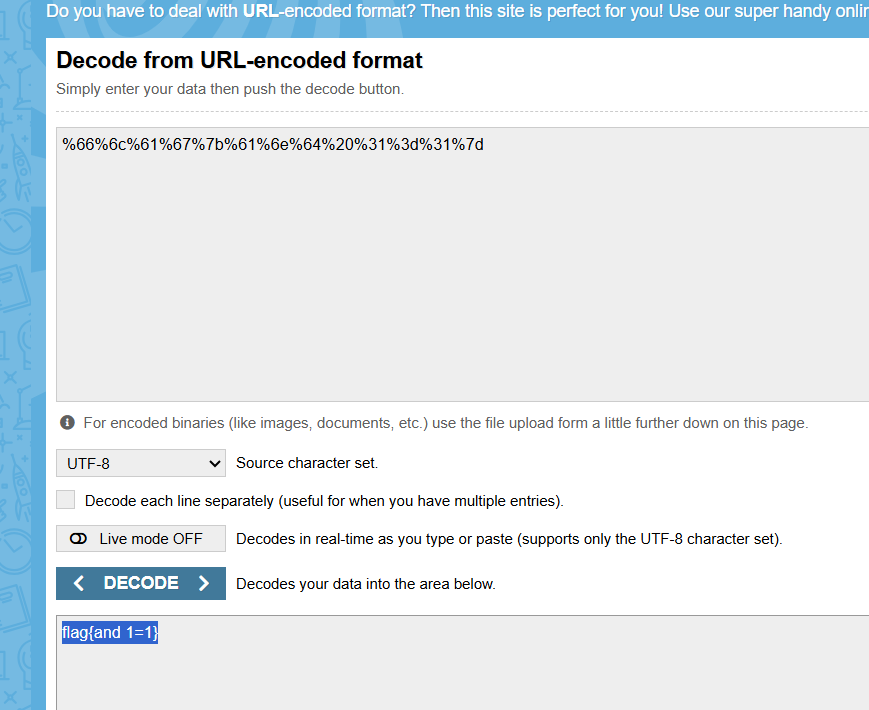Click the 'Source character set' label
Viewport: 869px width, 710px height.
[x=307, y=463]
